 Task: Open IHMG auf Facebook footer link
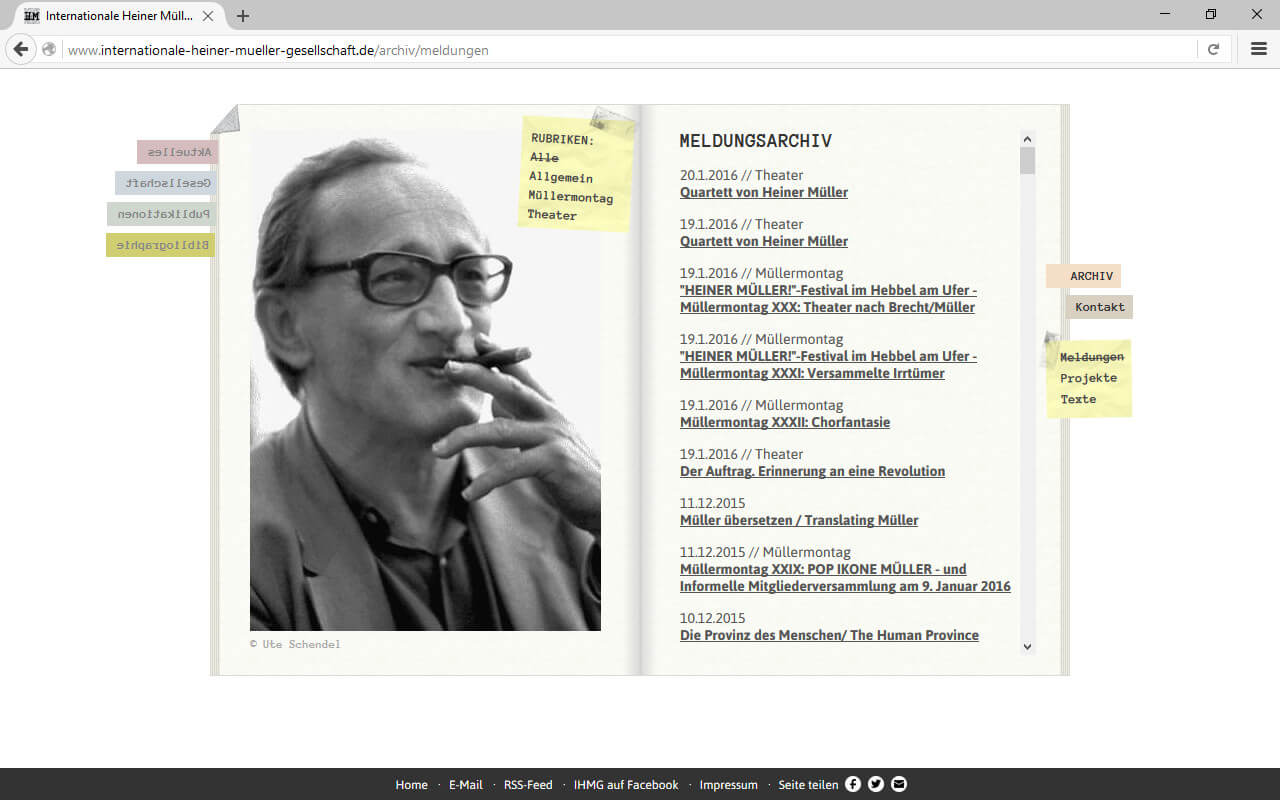(x=626, y=785)
